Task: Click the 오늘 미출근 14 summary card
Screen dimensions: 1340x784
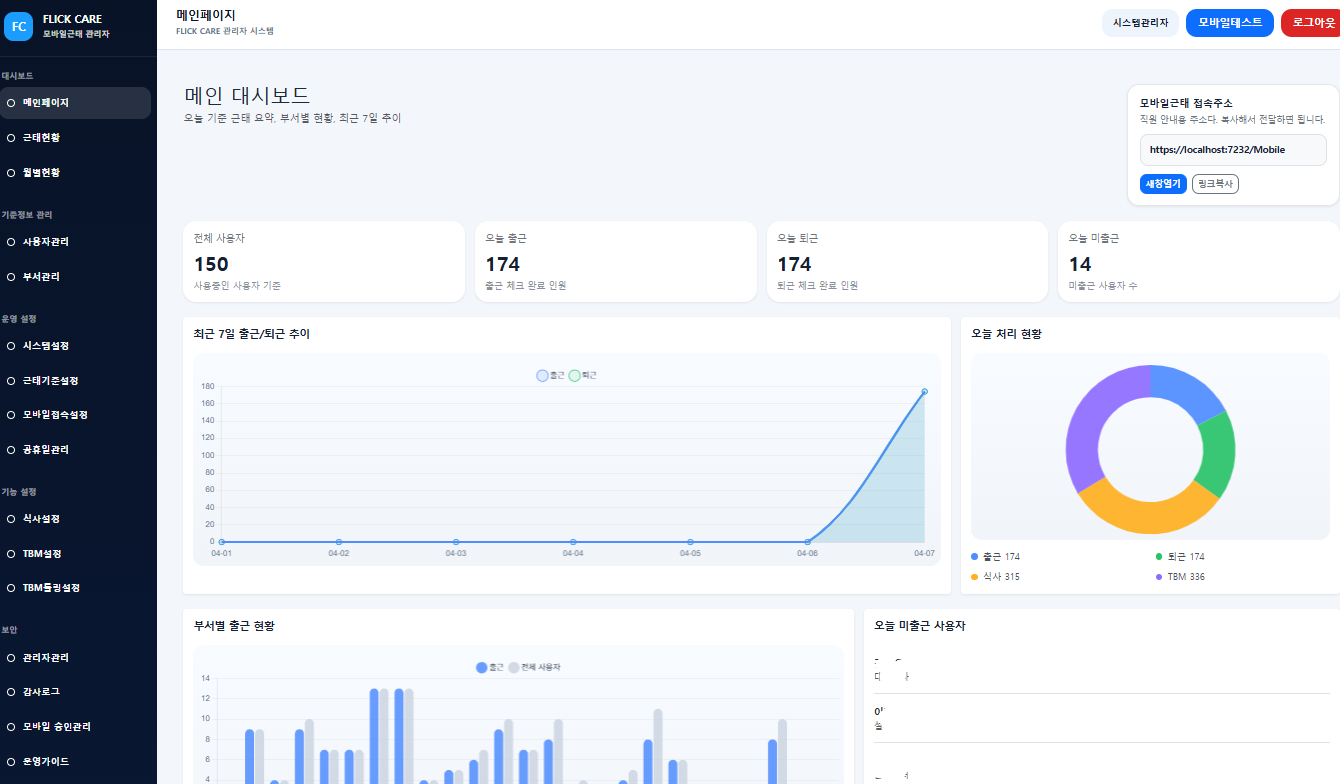Action: coord(1199,262)
